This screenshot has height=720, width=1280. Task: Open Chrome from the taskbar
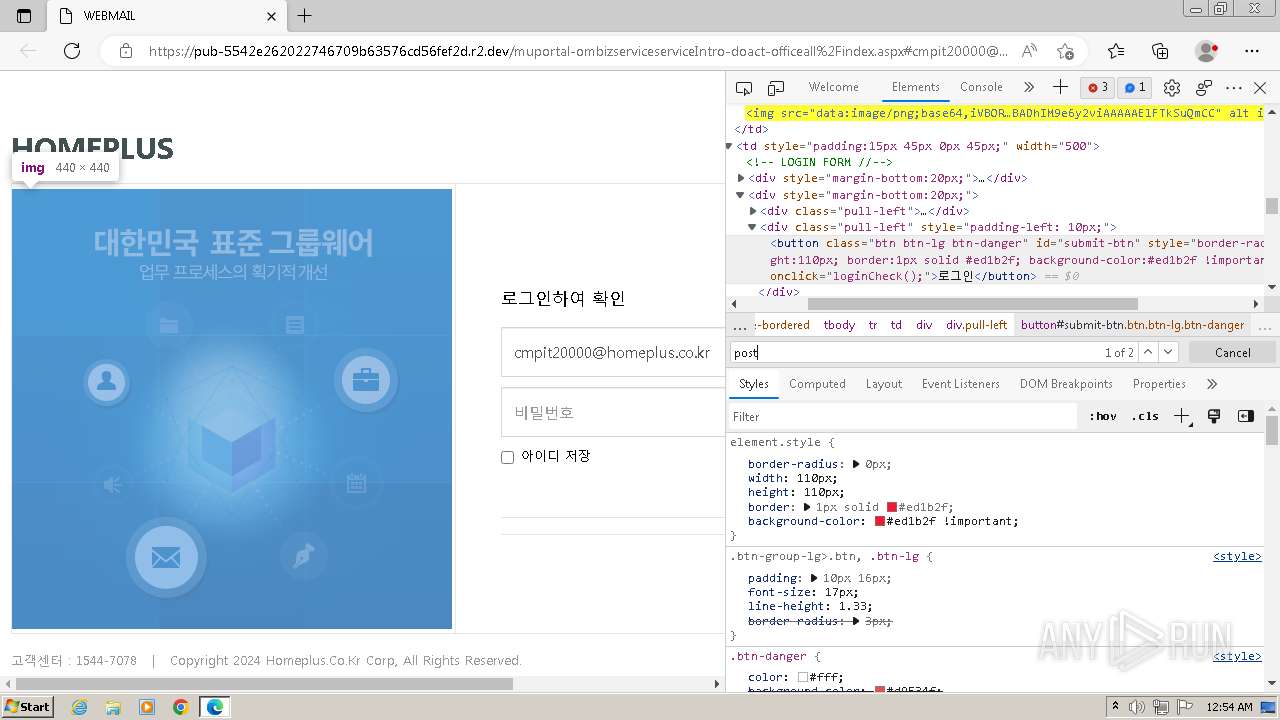[x=181, y=707]
